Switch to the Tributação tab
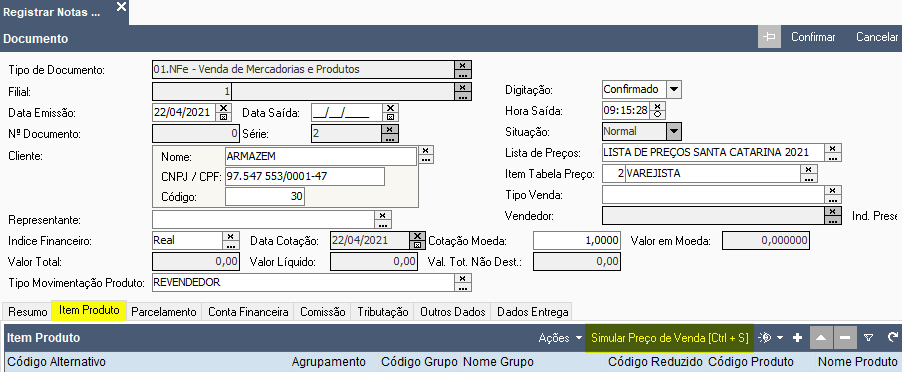Screen dimensions: 902x372 coord(383,312)
